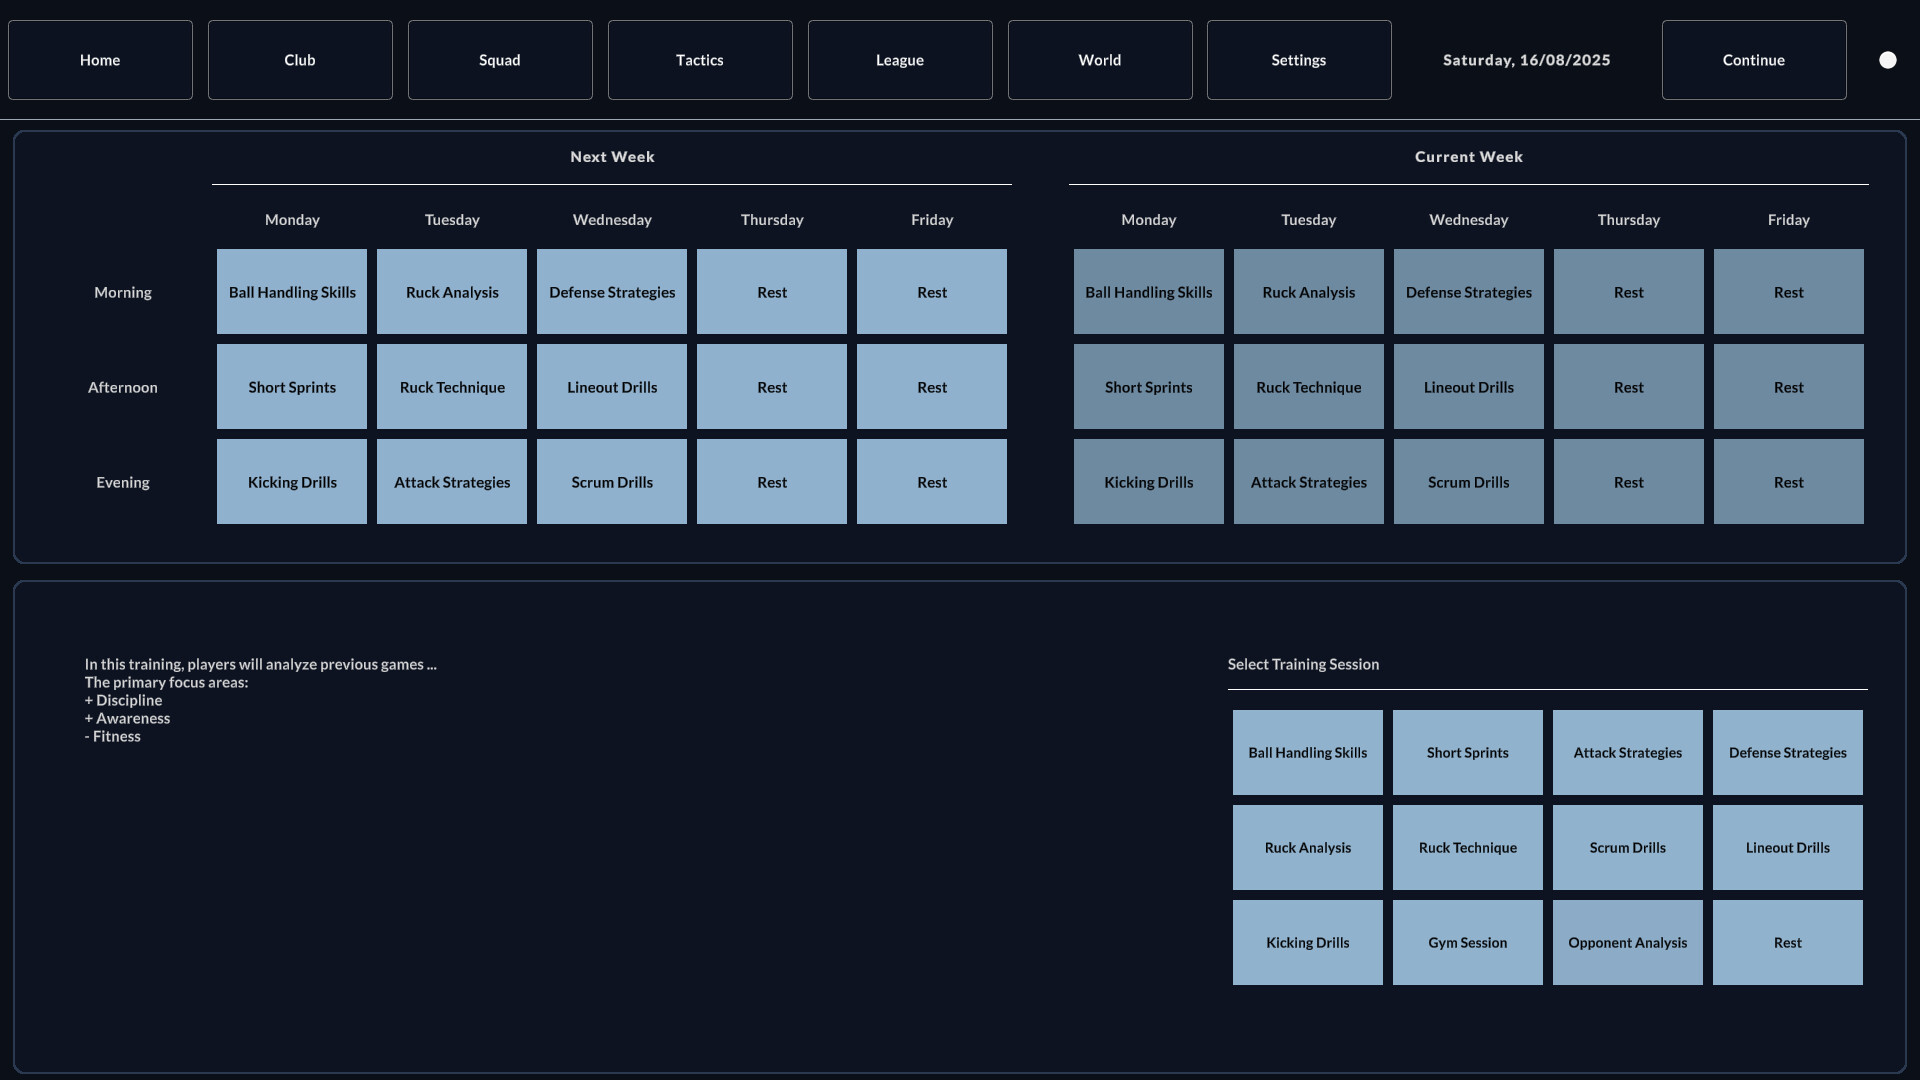Click the date Saturday, 16/08/2025

tap(1526, 60)
